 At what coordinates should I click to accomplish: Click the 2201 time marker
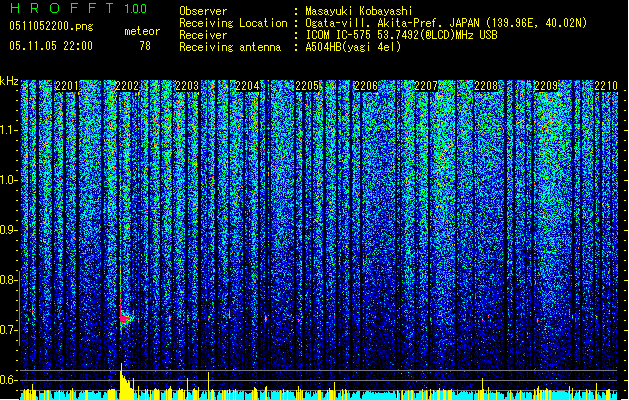tap(67, 86)
